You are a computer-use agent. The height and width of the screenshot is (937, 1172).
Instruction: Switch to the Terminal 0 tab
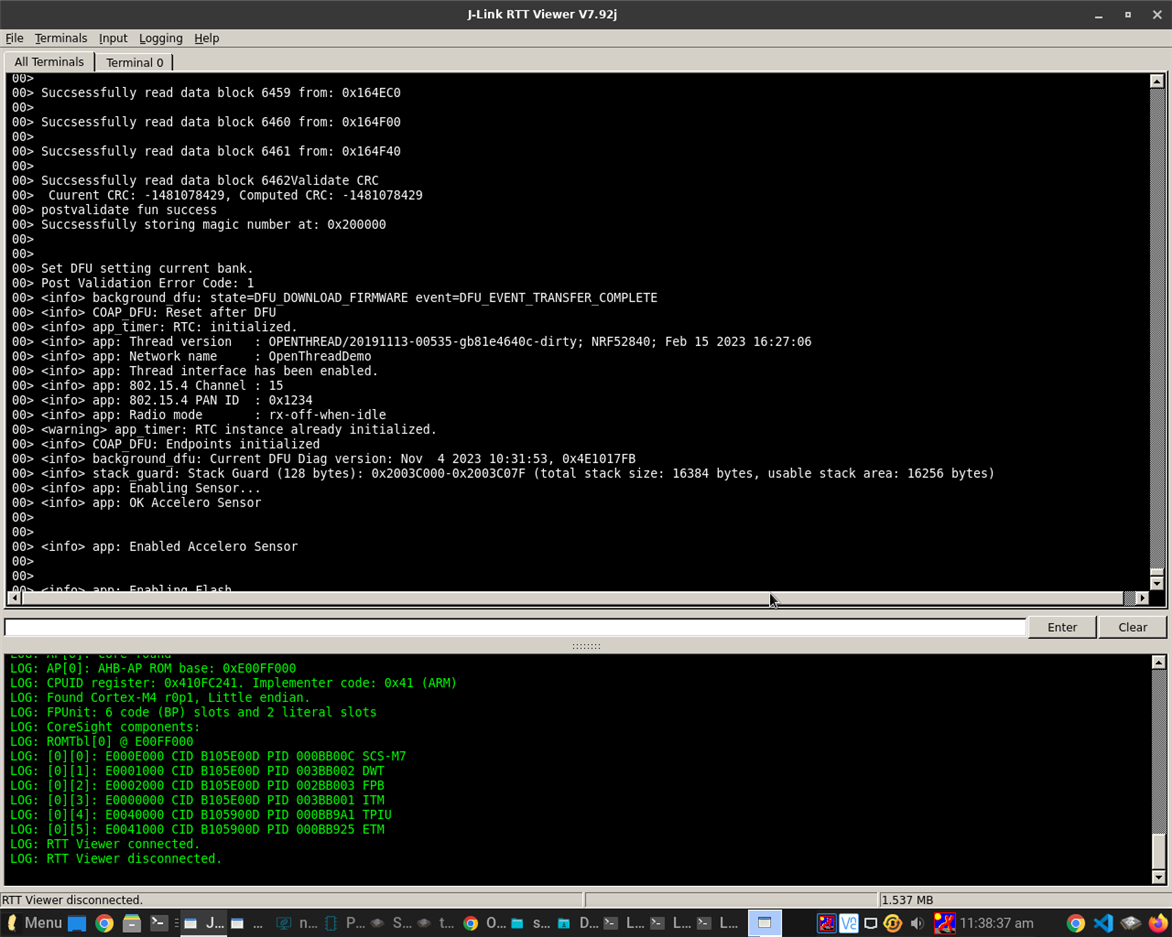click(x=135, y=63)
